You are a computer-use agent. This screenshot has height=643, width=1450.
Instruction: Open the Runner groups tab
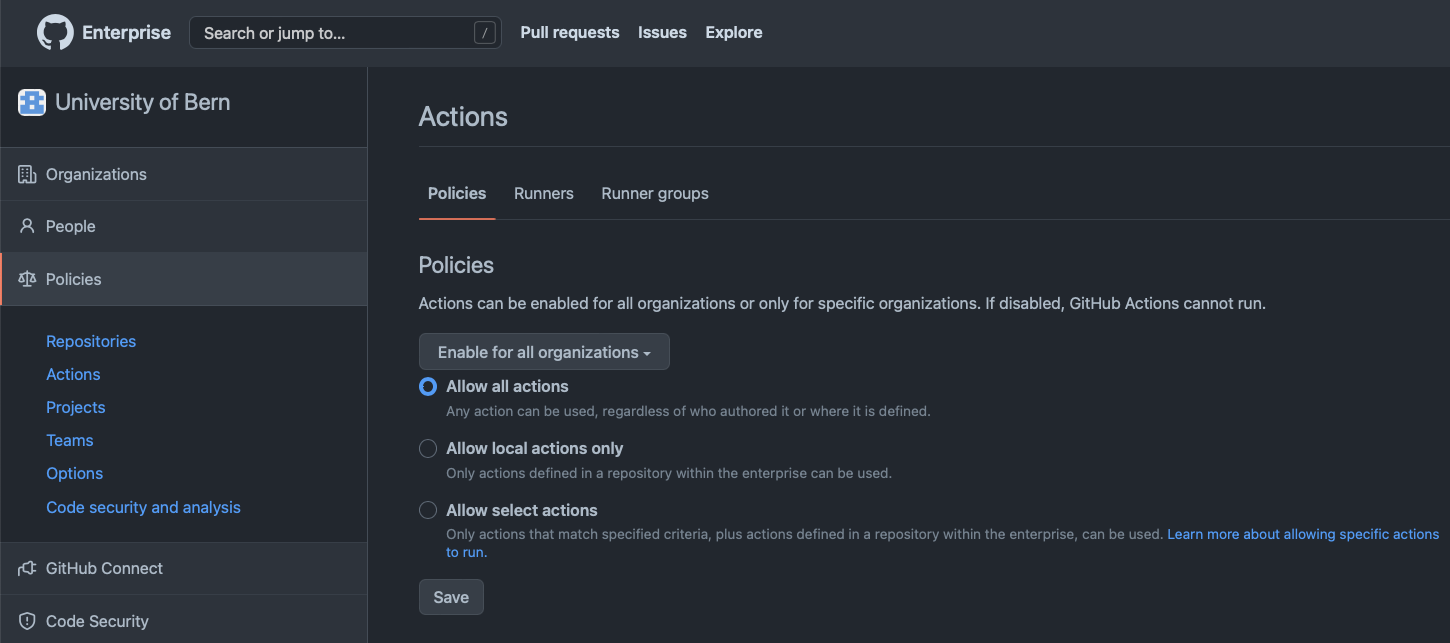click(655, 193)
